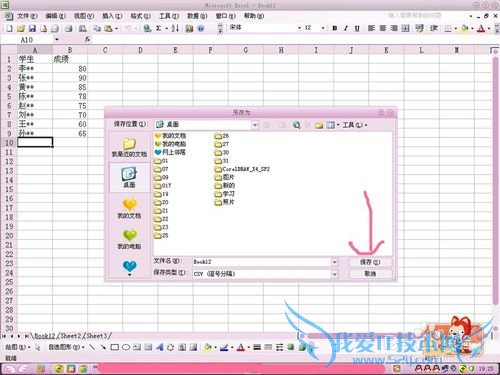The width and height of the screenshot is (500, 375).
Task: Open 我最近的文档 in the dialog sidebar
Action: pos(129,147)
